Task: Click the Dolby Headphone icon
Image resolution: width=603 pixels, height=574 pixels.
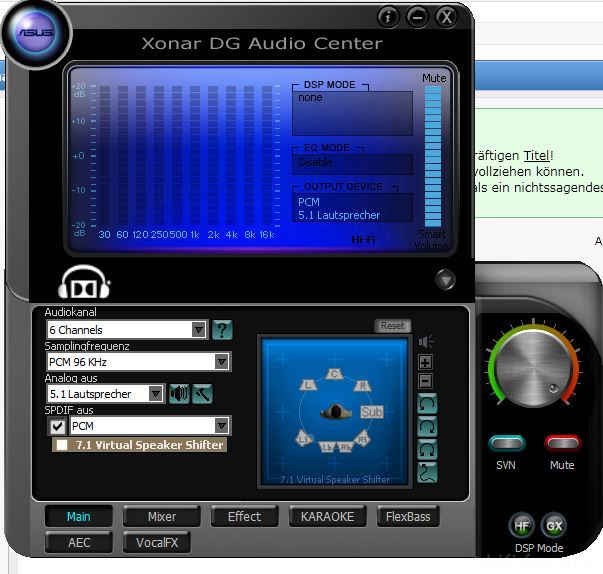Action: [84, 283]
